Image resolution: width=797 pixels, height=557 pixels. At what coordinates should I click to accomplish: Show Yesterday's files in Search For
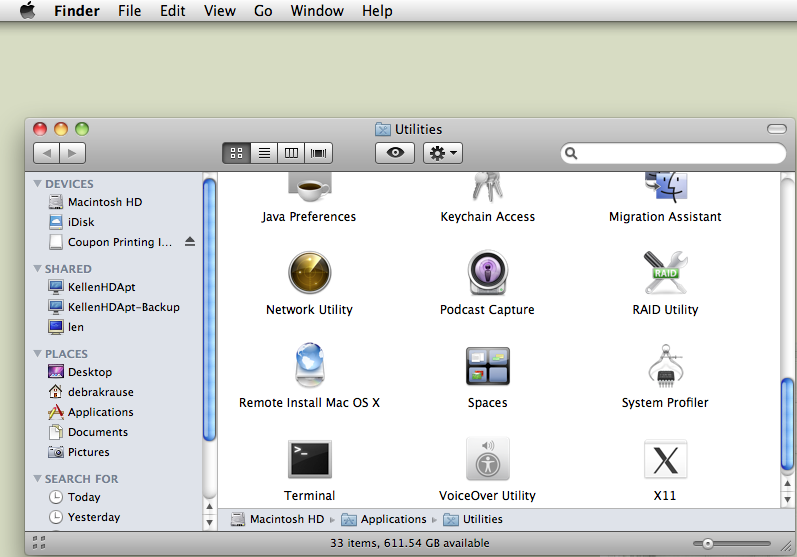click(x=84, y=517)
